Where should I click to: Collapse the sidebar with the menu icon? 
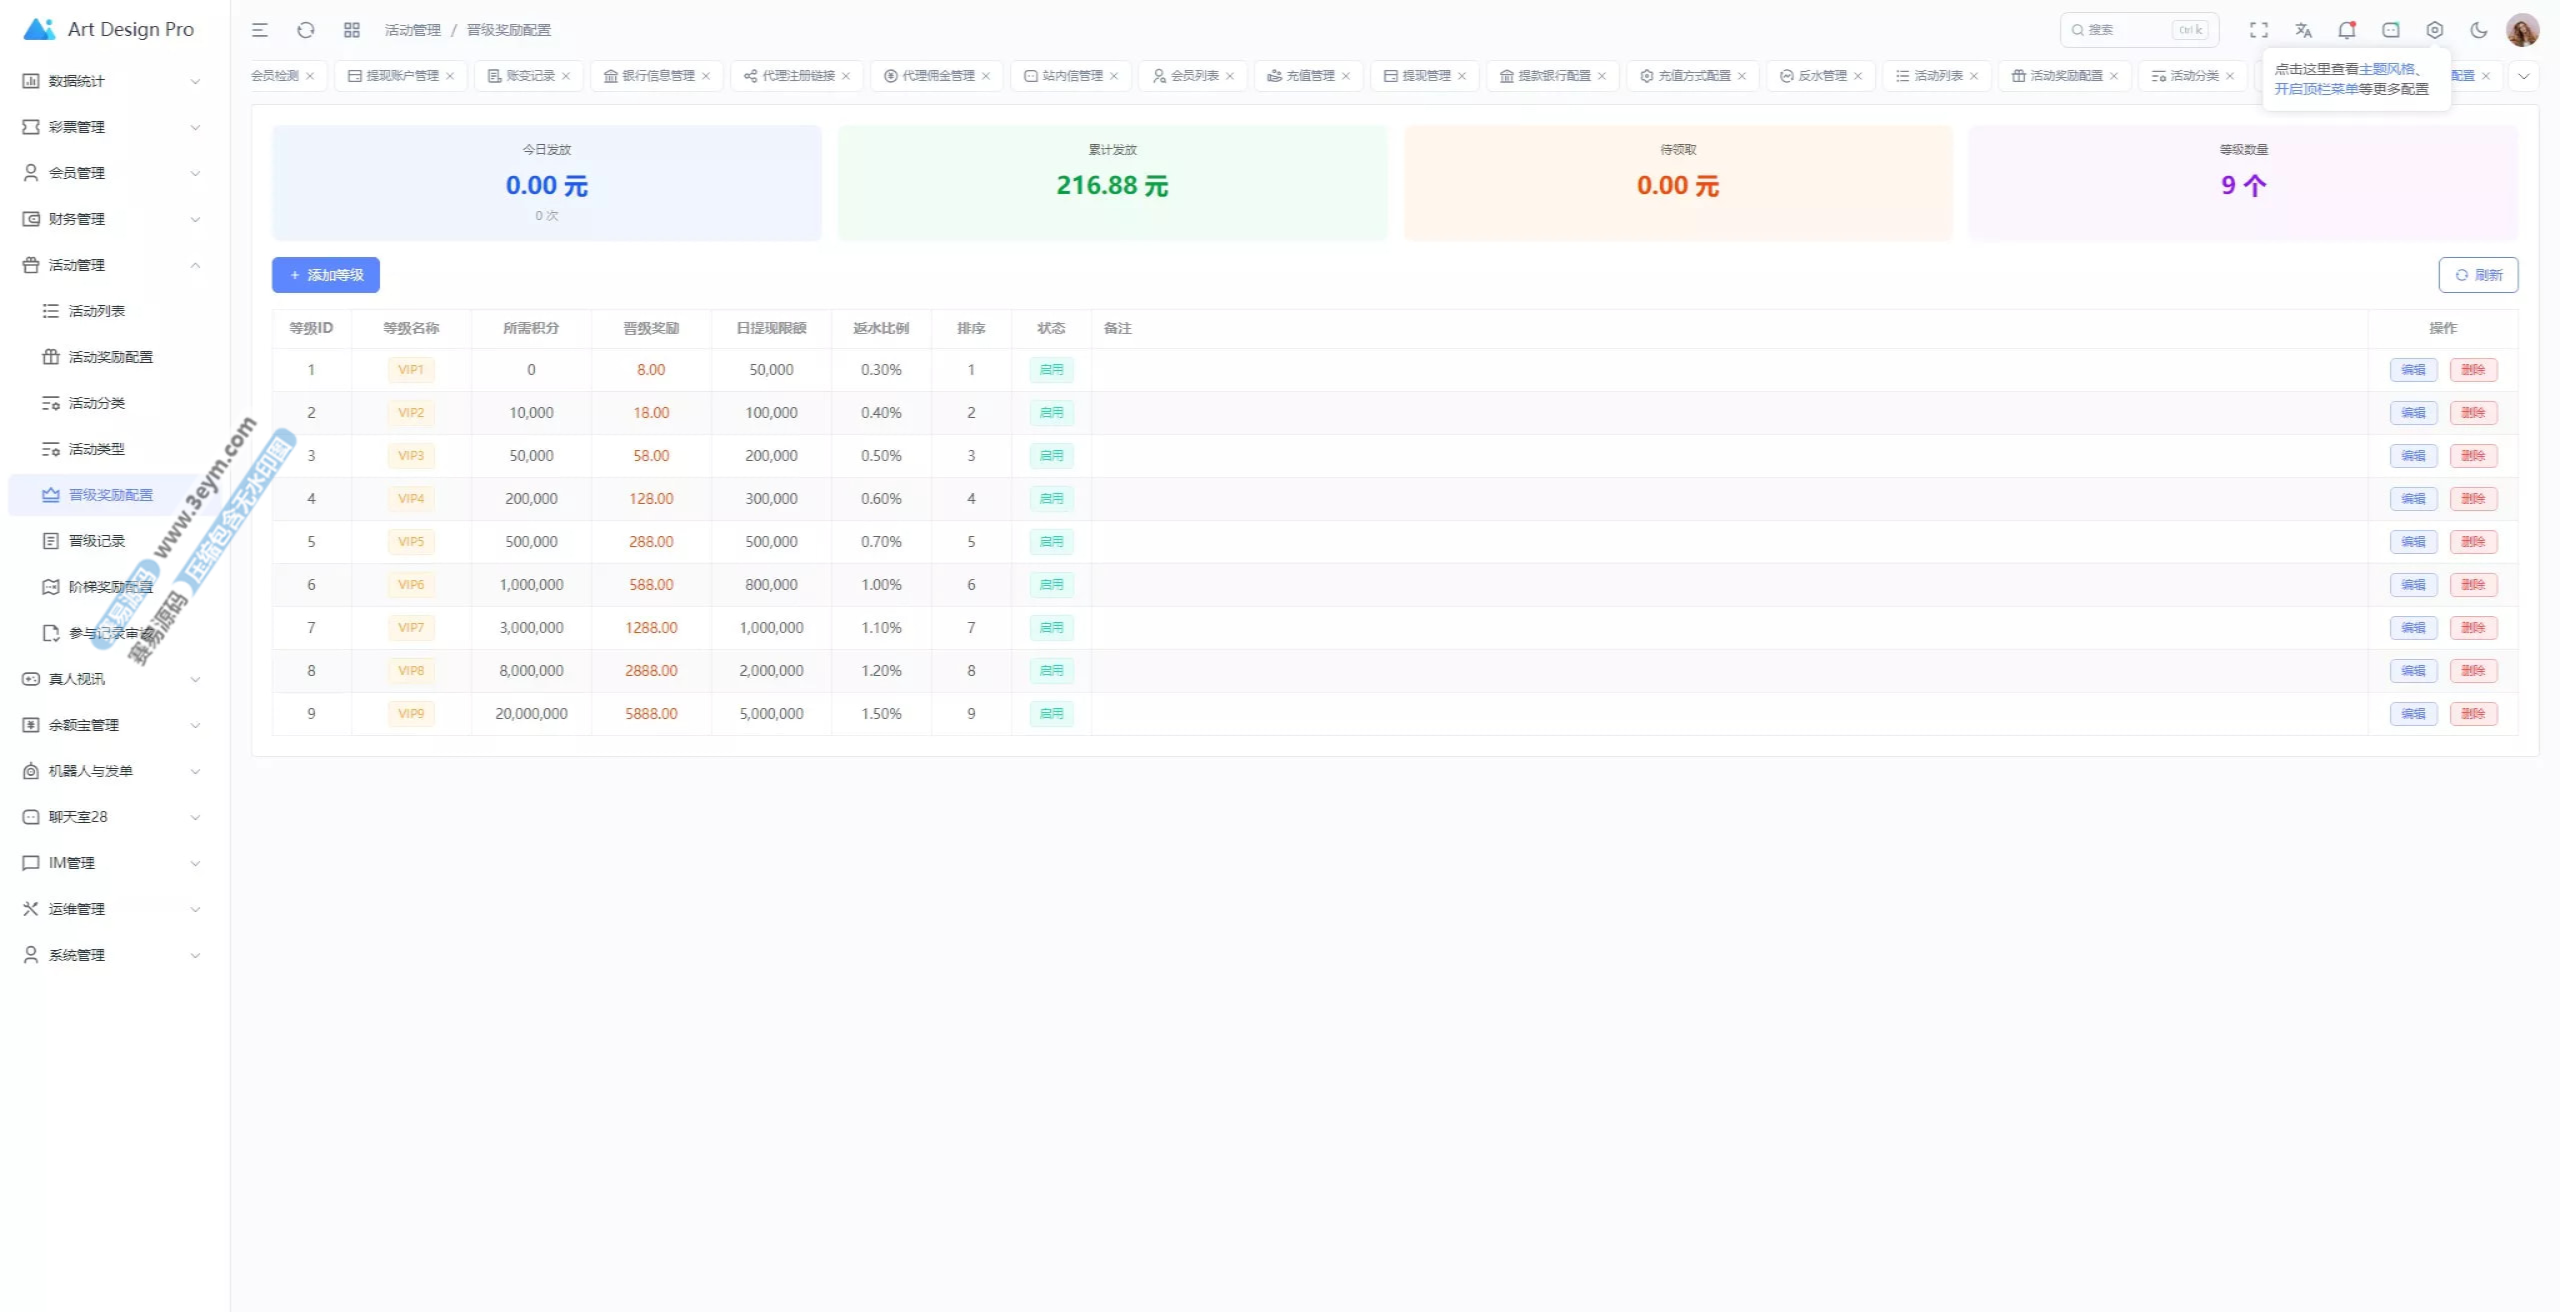pyautogui.click(x=260, y=30)
